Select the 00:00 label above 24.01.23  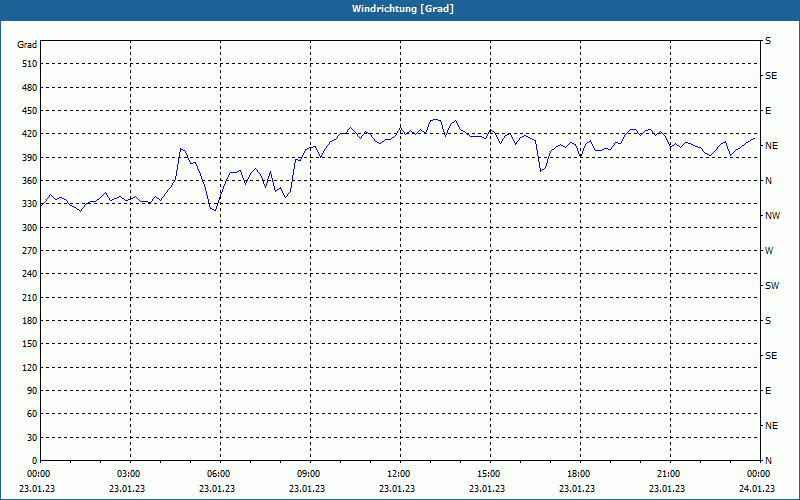758,474
